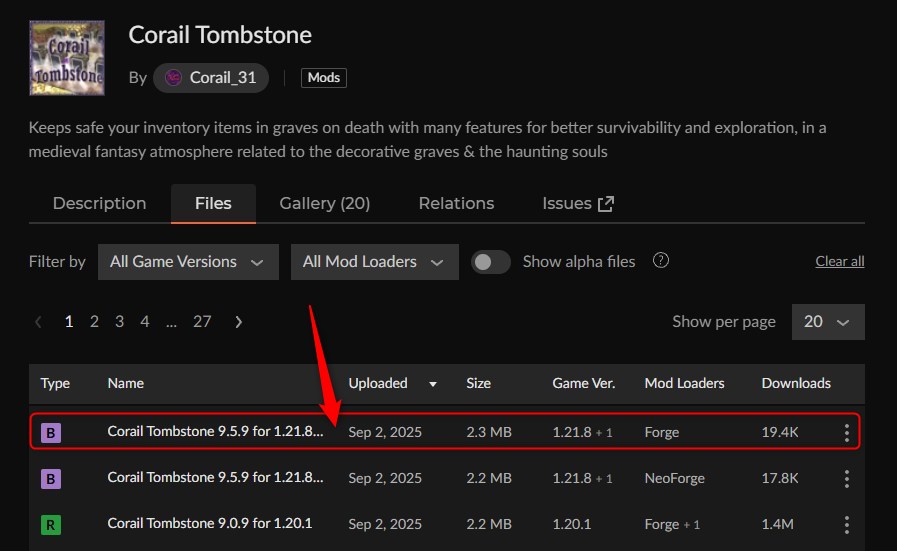This screenshot has height=551, width=897.
Task: Go to the Relations tab
Action: click(456, 203)
